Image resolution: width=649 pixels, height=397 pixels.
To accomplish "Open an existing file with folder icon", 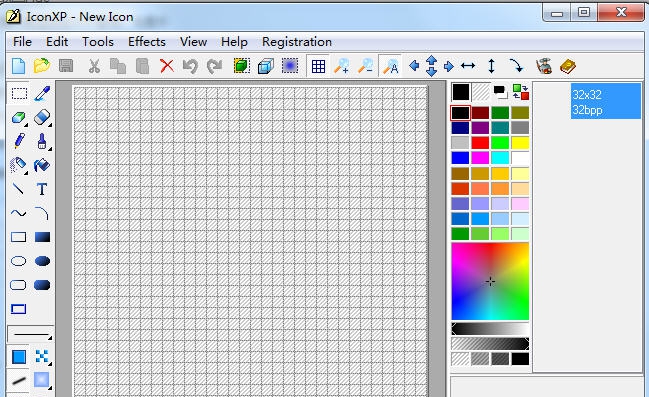I will 42,66.
